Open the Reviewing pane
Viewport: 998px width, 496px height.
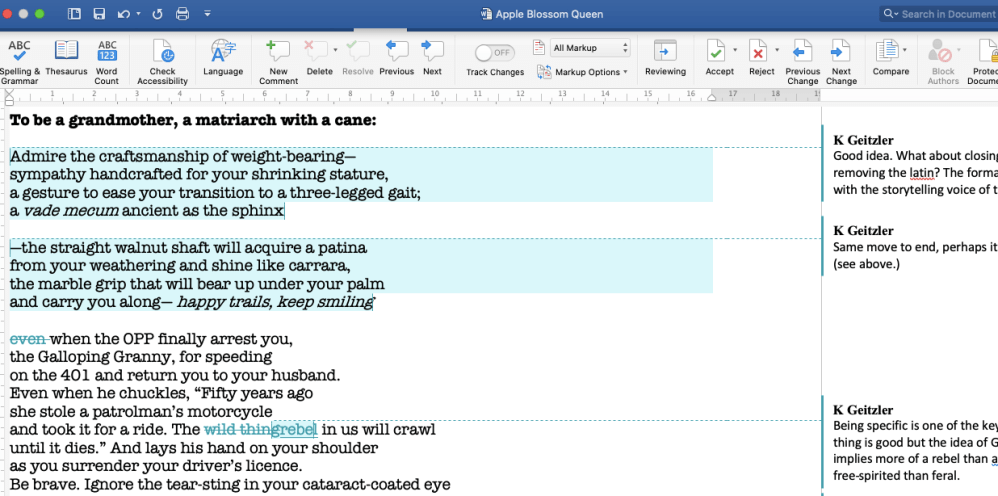click(x=665, y=60)
